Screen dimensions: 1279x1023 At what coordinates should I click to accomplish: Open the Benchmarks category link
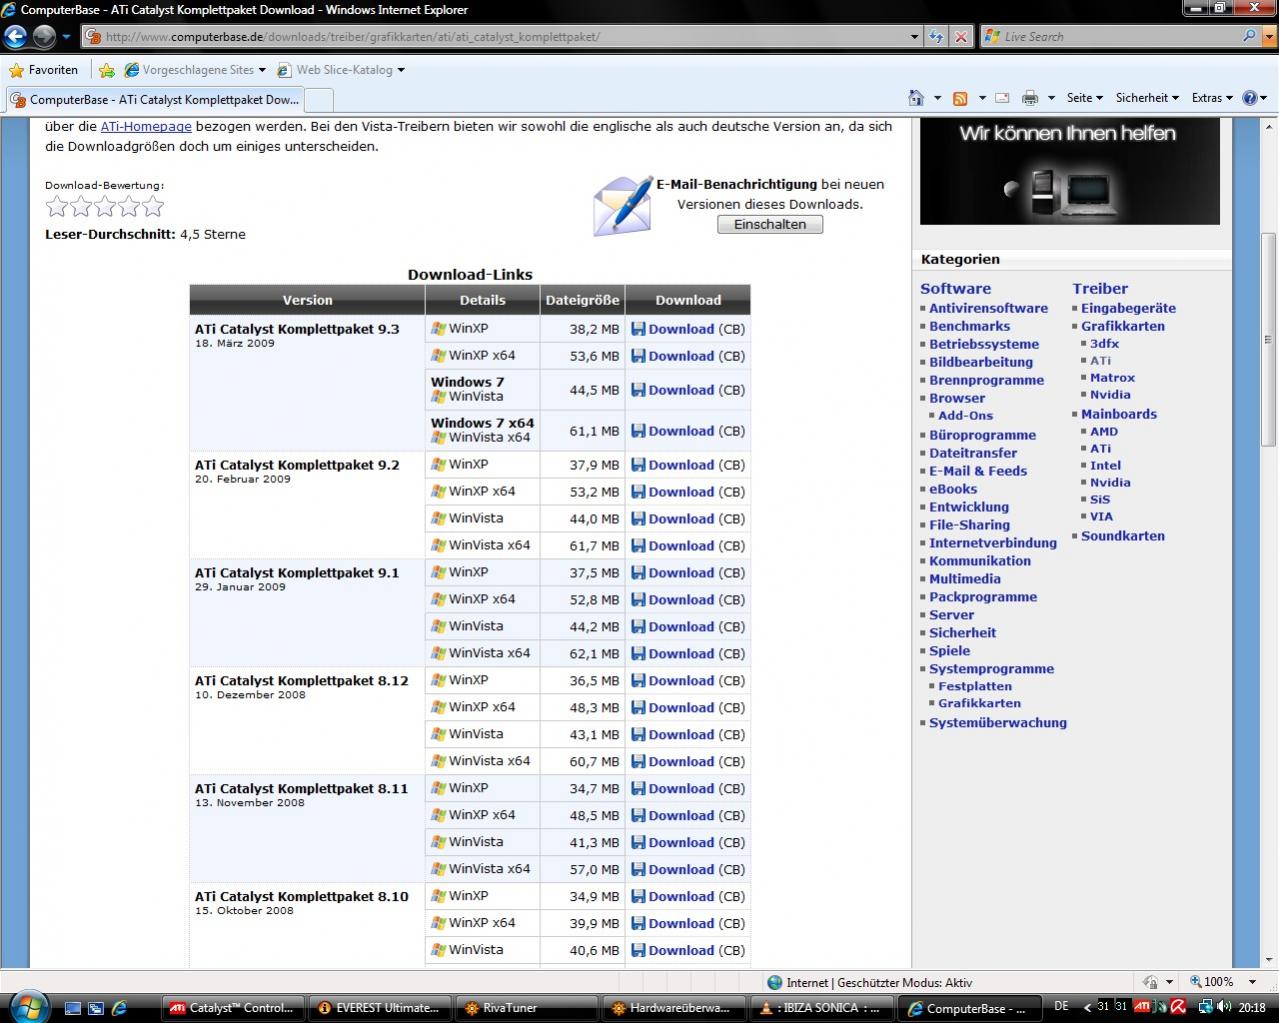click(x=970, y=326)
